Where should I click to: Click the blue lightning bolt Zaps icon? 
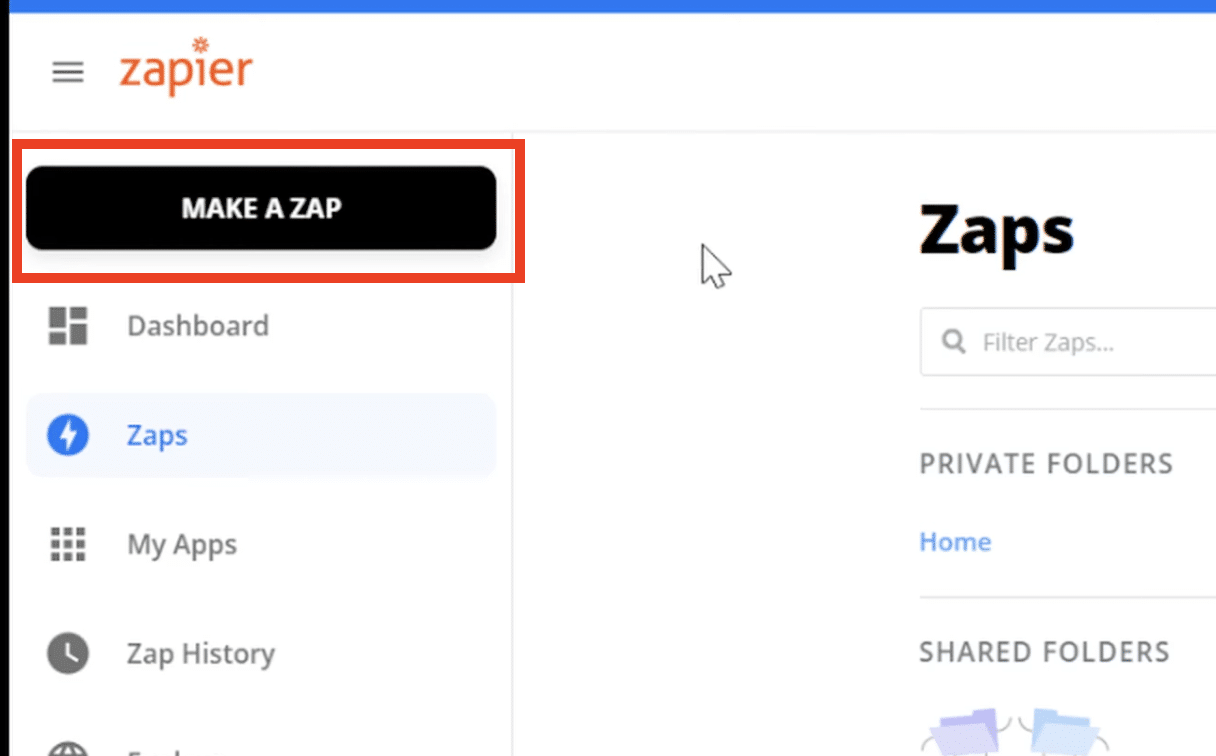tap(68, 436)
